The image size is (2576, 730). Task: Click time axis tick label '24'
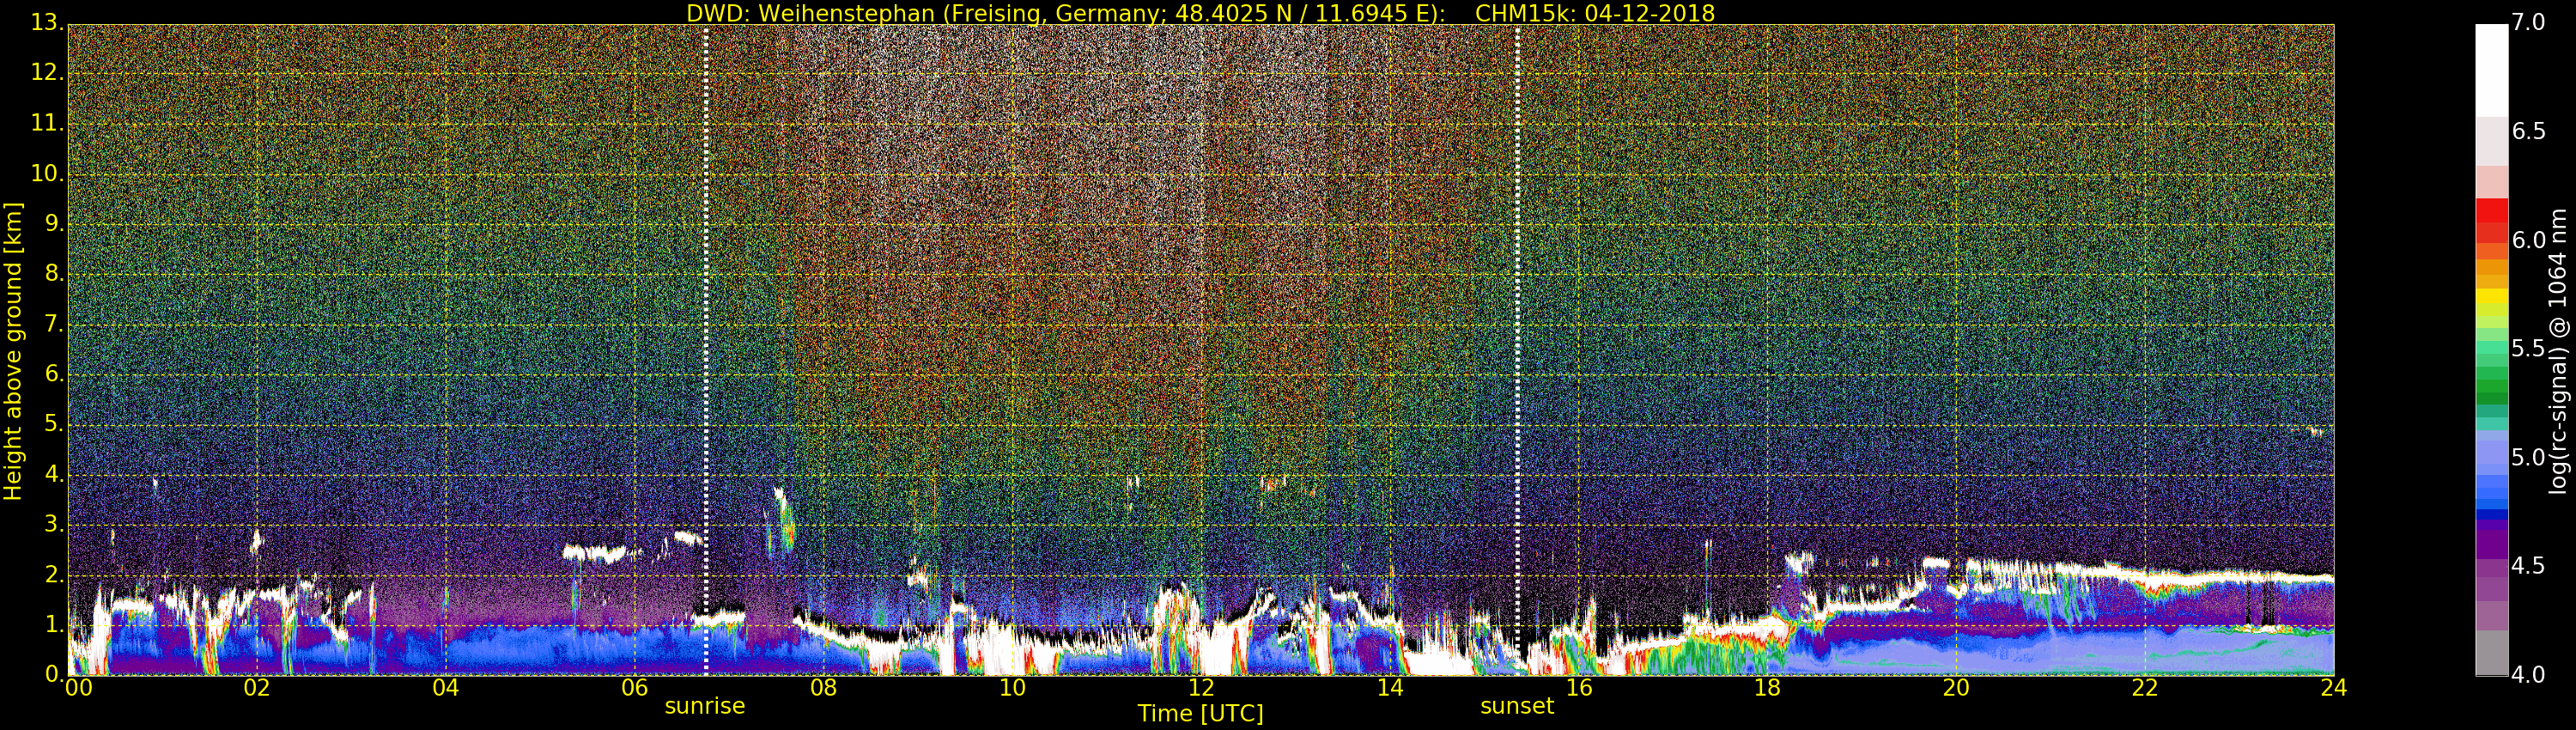click(2334, 688)
